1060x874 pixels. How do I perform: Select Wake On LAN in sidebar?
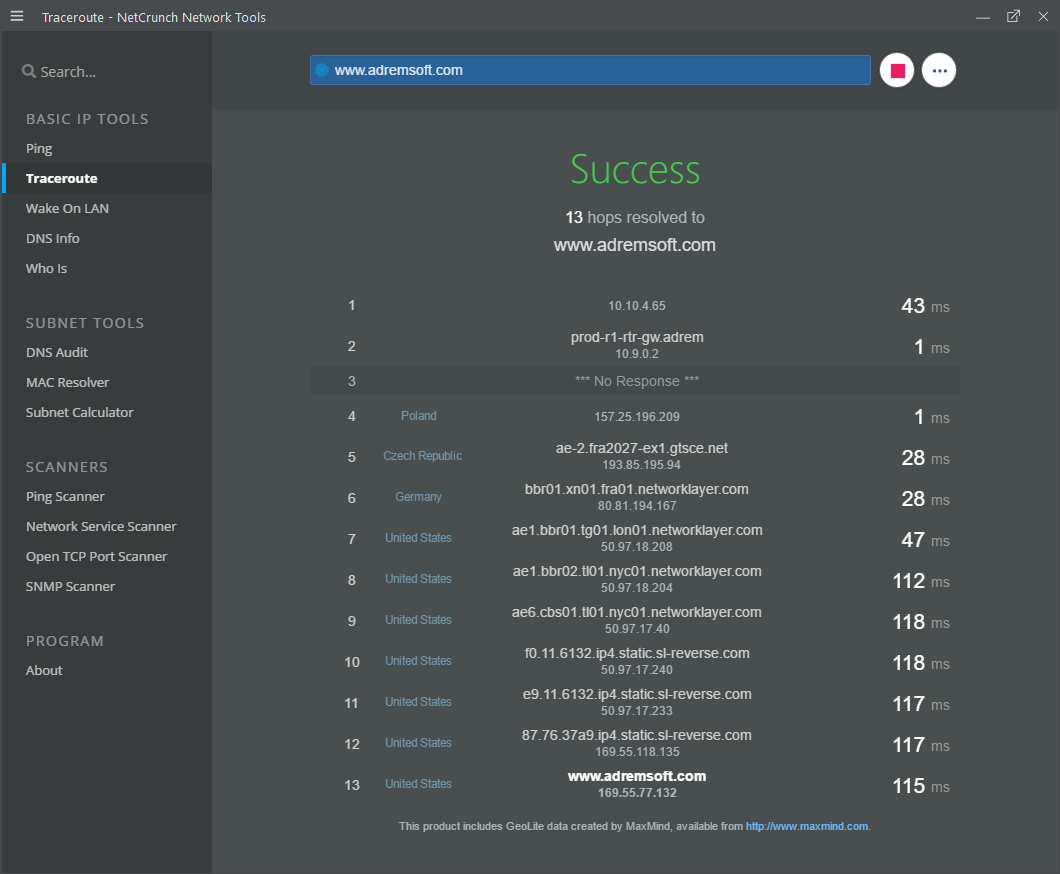pos(67,208)
